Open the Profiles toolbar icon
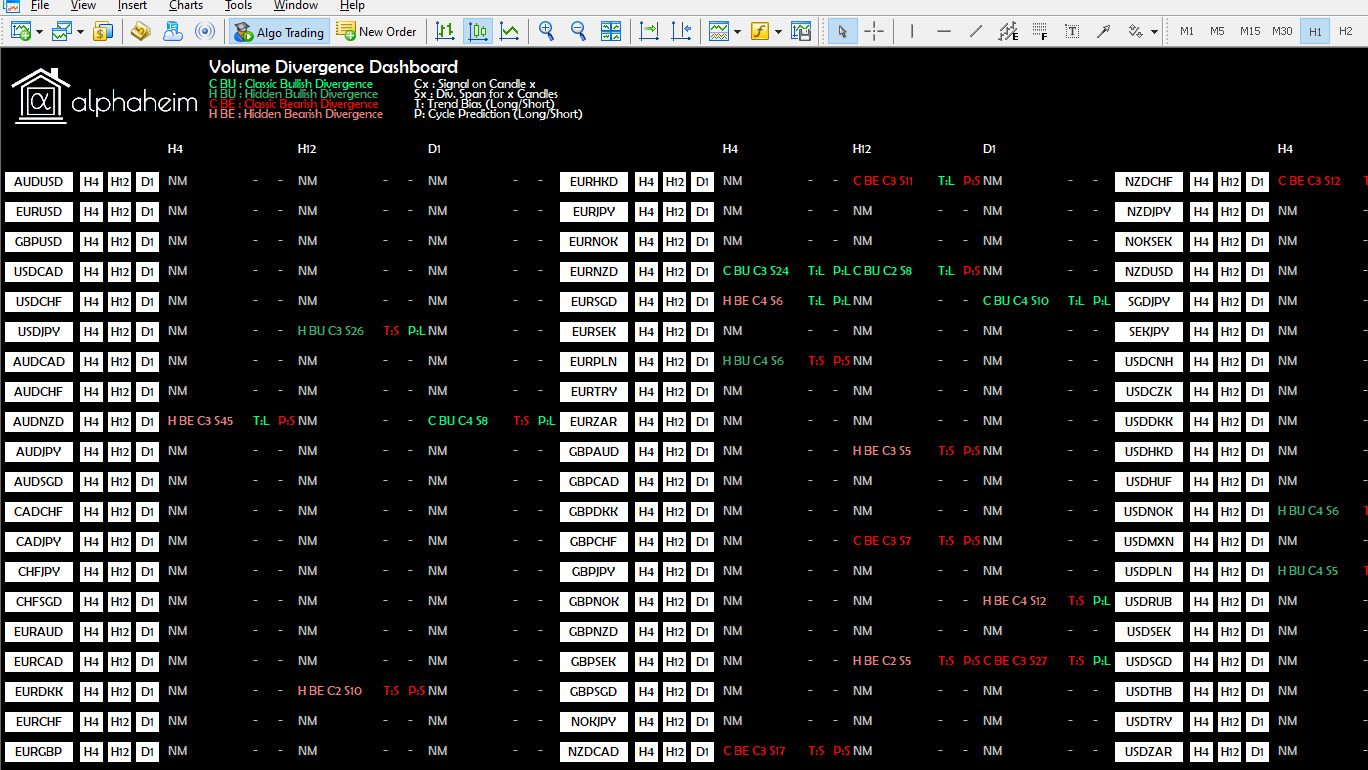 (62, 31)
